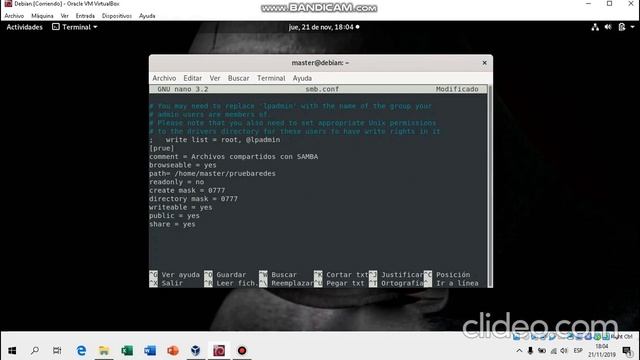Click the 'Salir' nano shortcut label
The height and width of the screenshot is (360, 640).
pos(172,283)
